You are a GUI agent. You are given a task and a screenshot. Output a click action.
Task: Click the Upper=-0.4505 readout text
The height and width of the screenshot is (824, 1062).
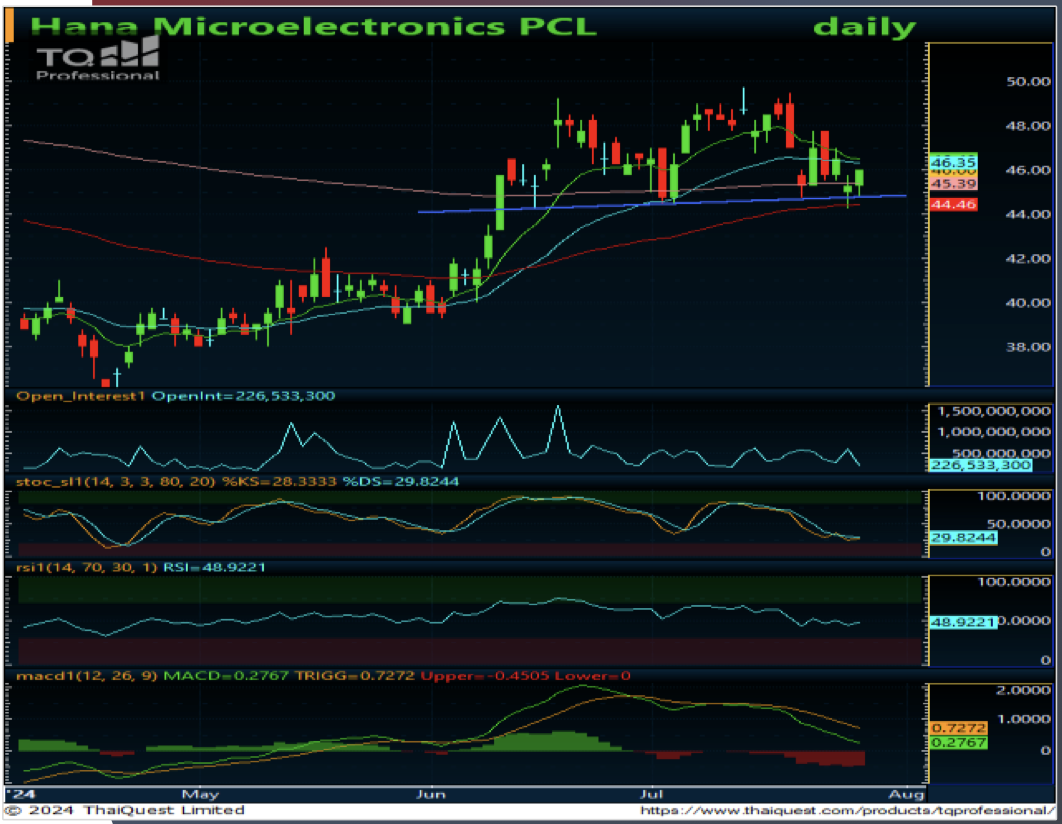click(484, 676)
